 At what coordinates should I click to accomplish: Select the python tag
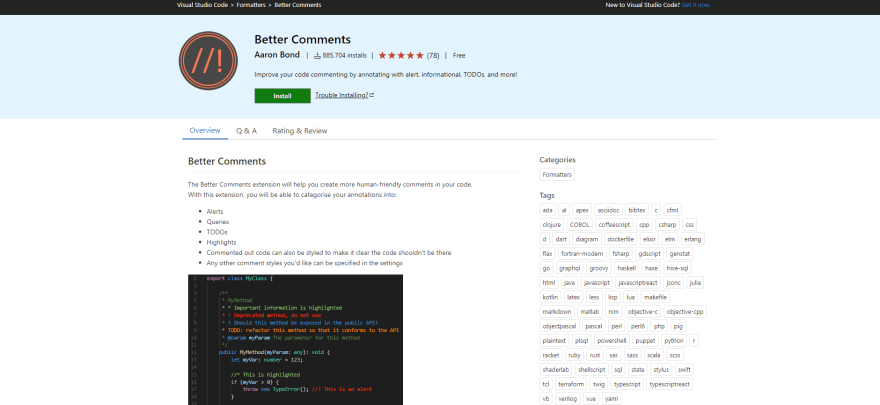pos(673,341)
